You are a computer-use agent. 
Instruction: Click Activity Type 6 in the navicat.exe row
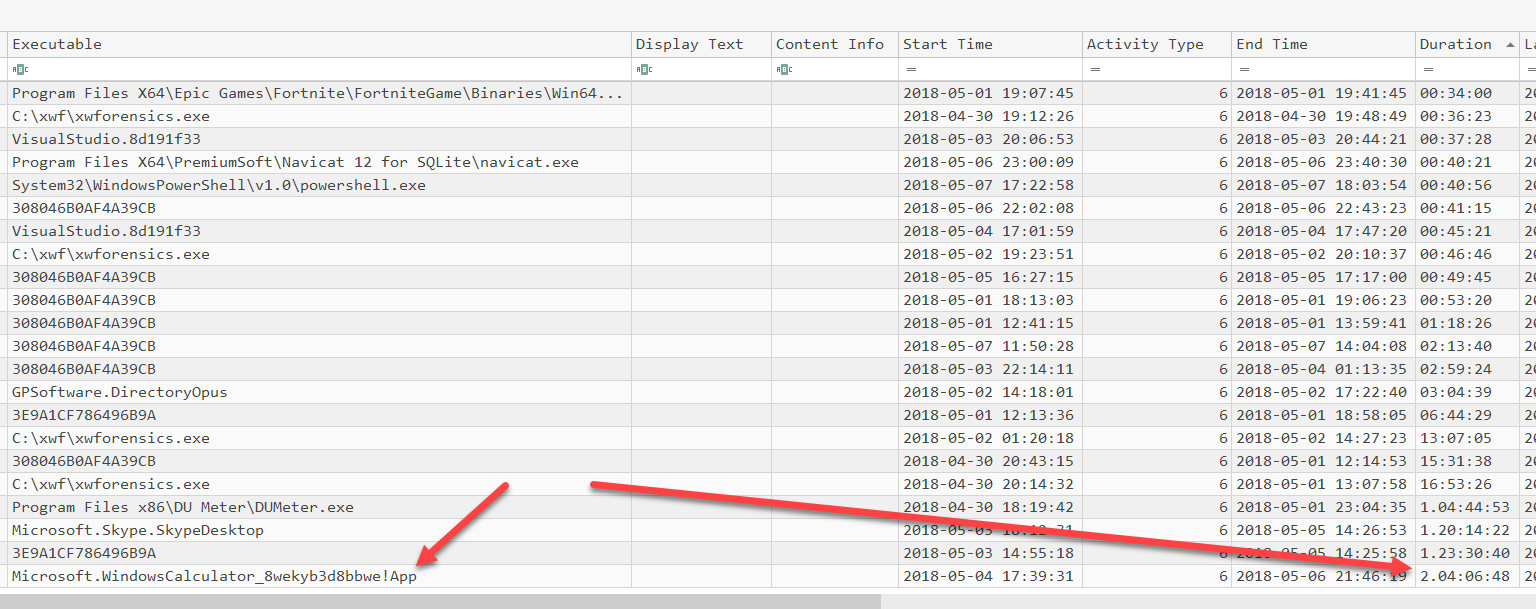[1223, 162]
